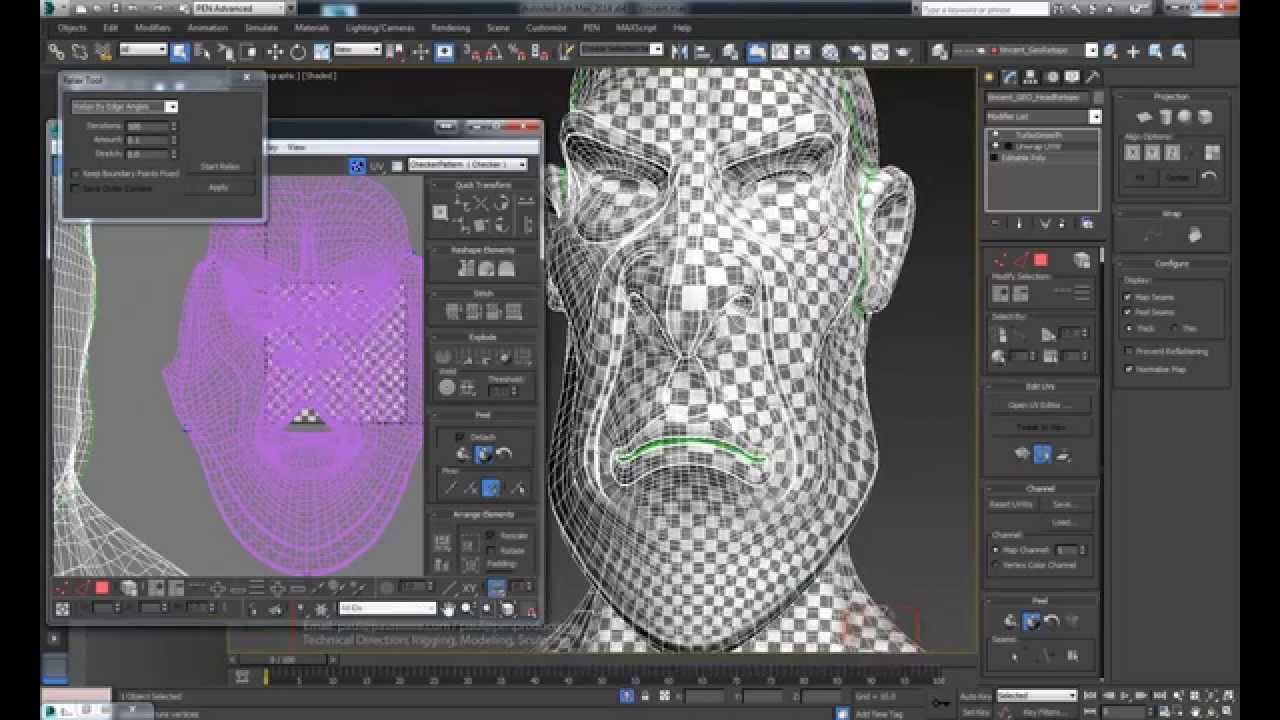Toggle polygon sub-object mode in UV editor bar

pos(102,588)
